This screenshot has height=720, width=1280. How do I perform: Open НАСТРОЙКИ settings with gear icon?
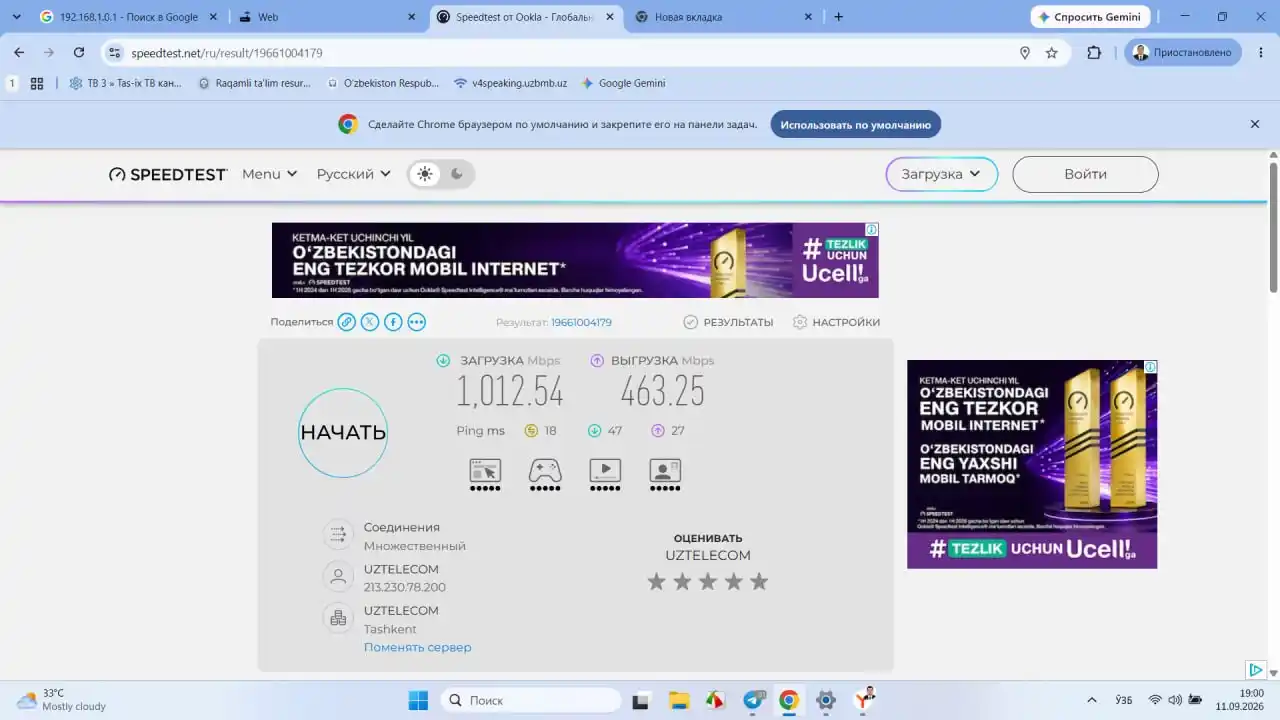(x=836, y=322)
